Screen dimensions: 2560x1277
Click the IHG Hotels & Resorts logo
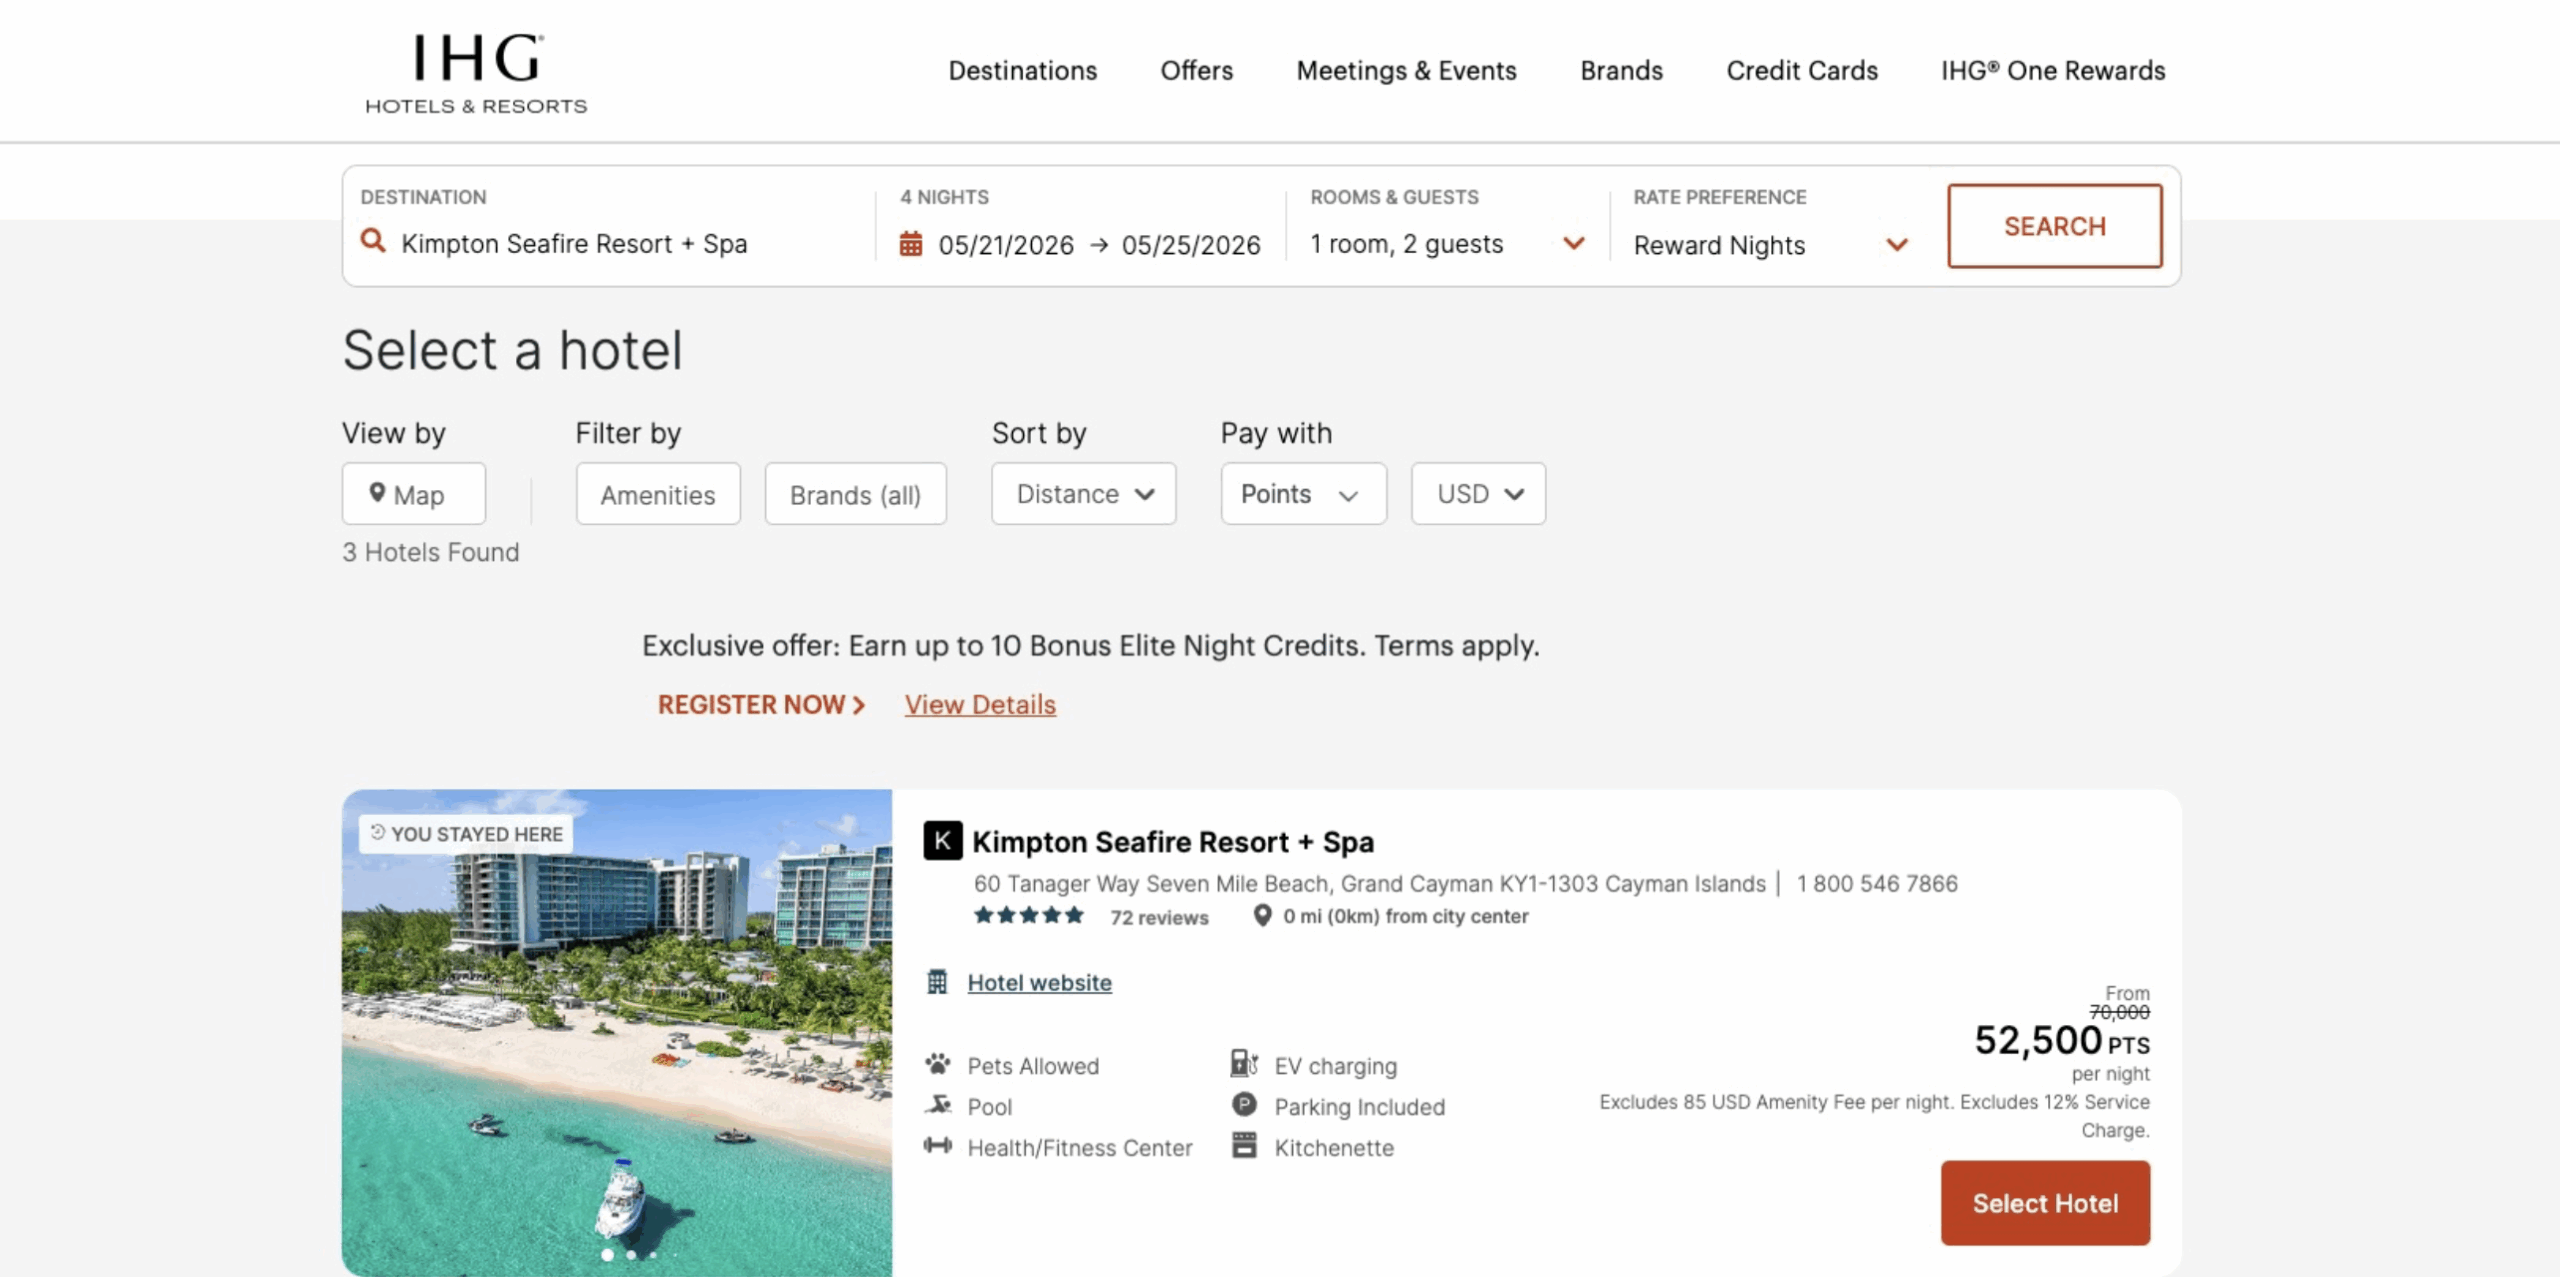(x=476, y=73)
